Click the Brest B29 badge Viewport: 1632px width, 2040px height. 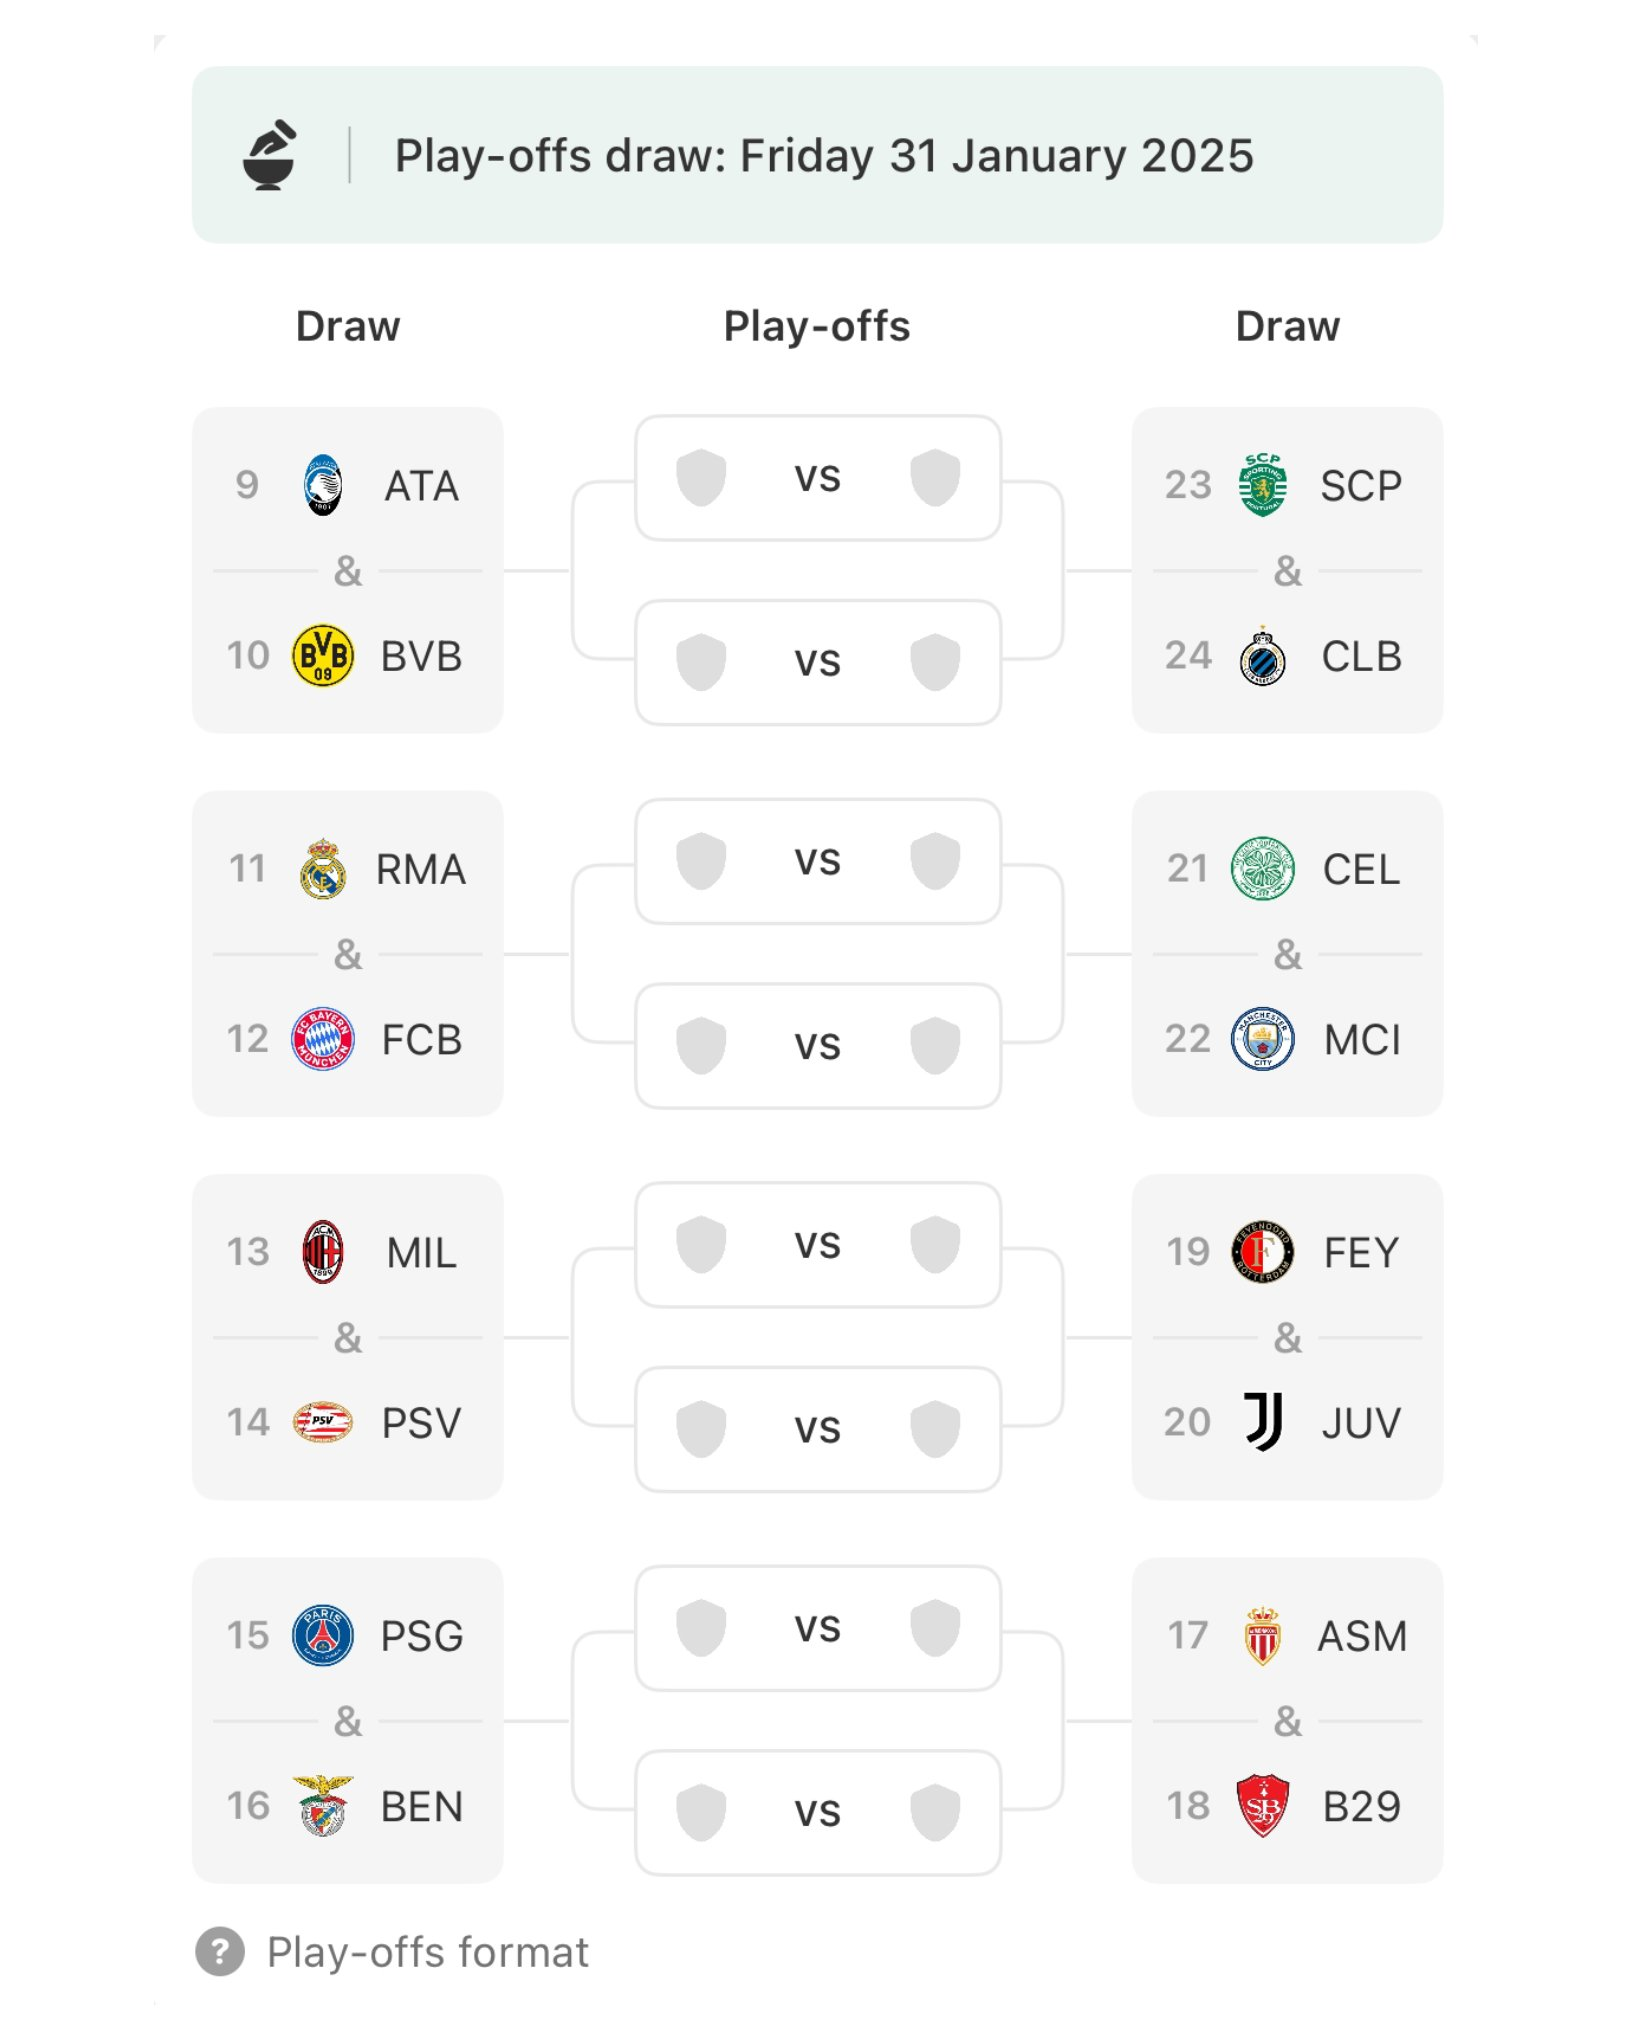pos(1262,1806)
